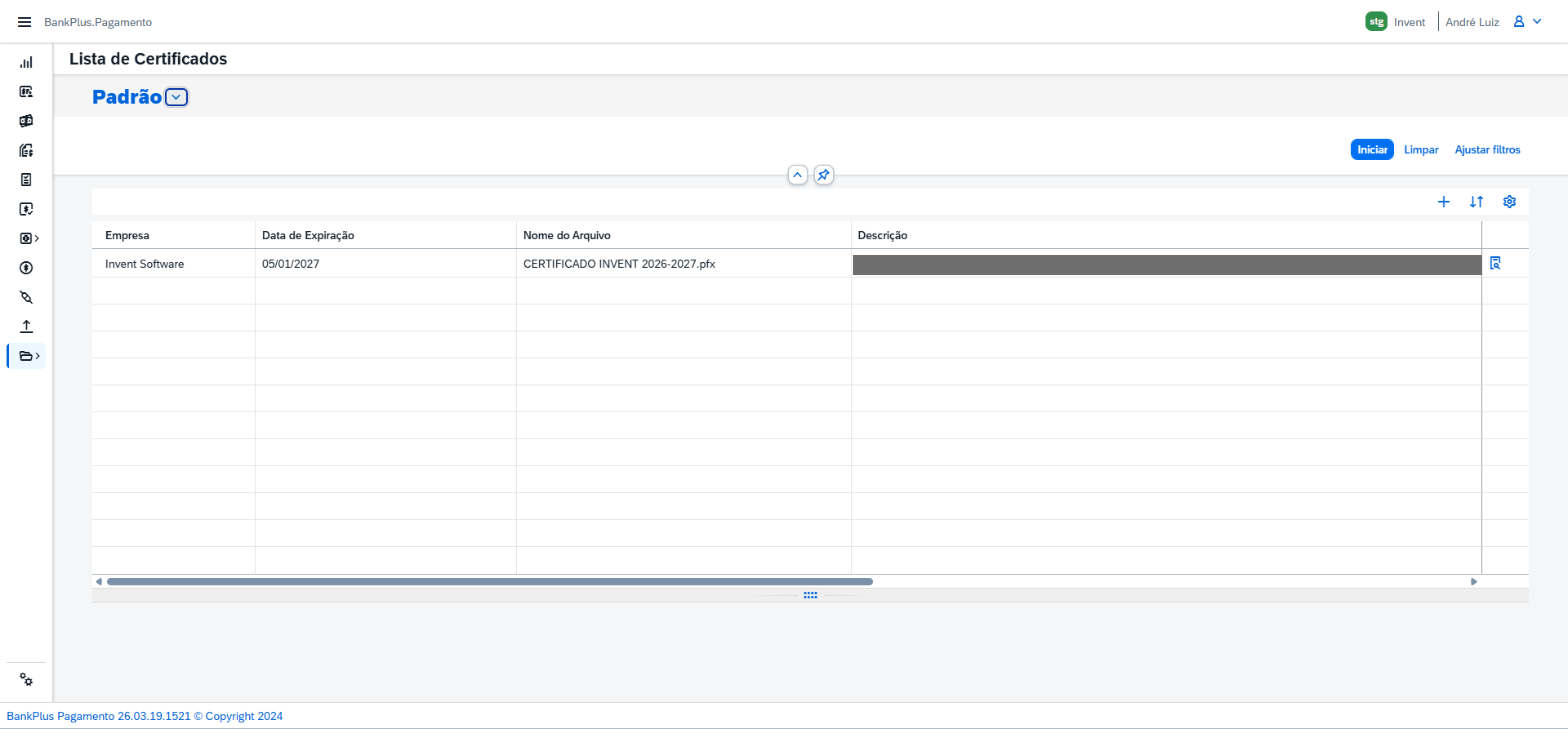
Task: Open the dollar coin sidebar icon
Action: 26,268
